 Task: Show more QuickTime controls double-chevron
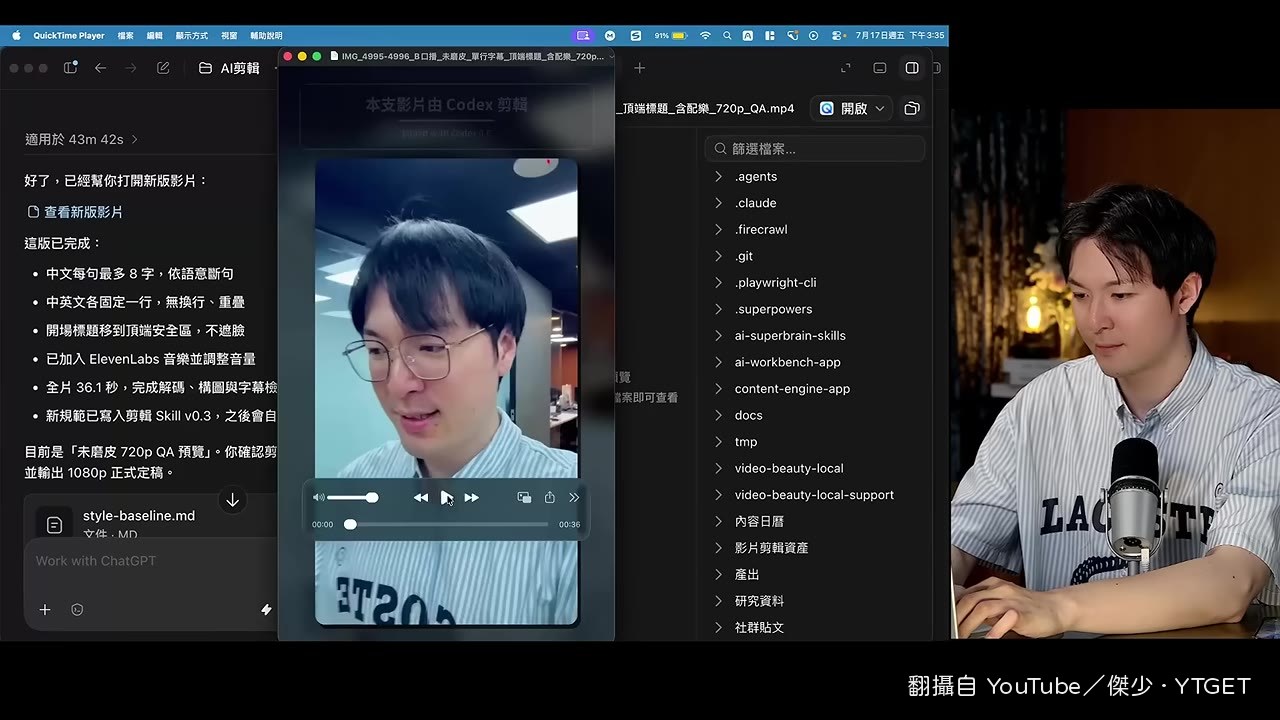[x=574, y=497]
